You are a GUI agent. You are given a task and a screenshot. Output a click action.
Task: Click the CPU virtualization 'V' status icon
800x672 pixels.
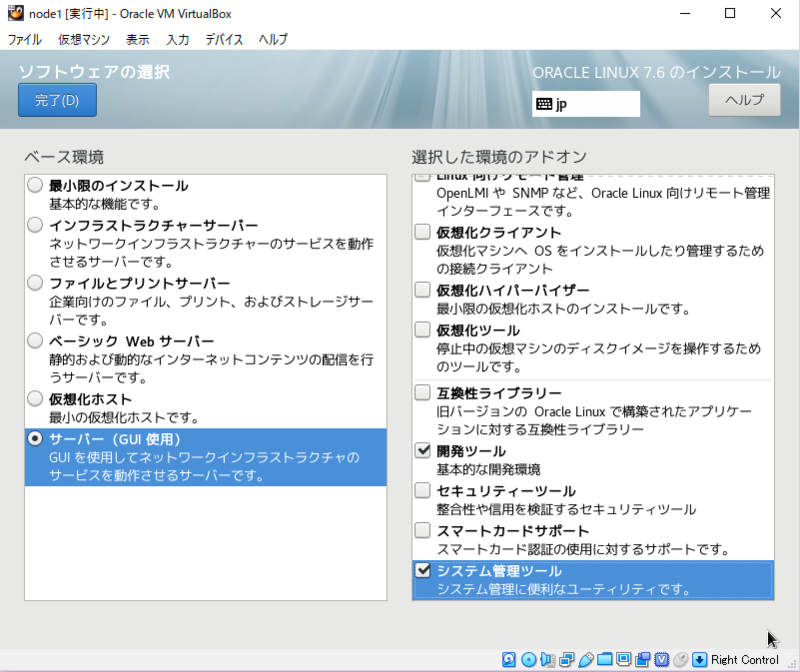point(662,660)
